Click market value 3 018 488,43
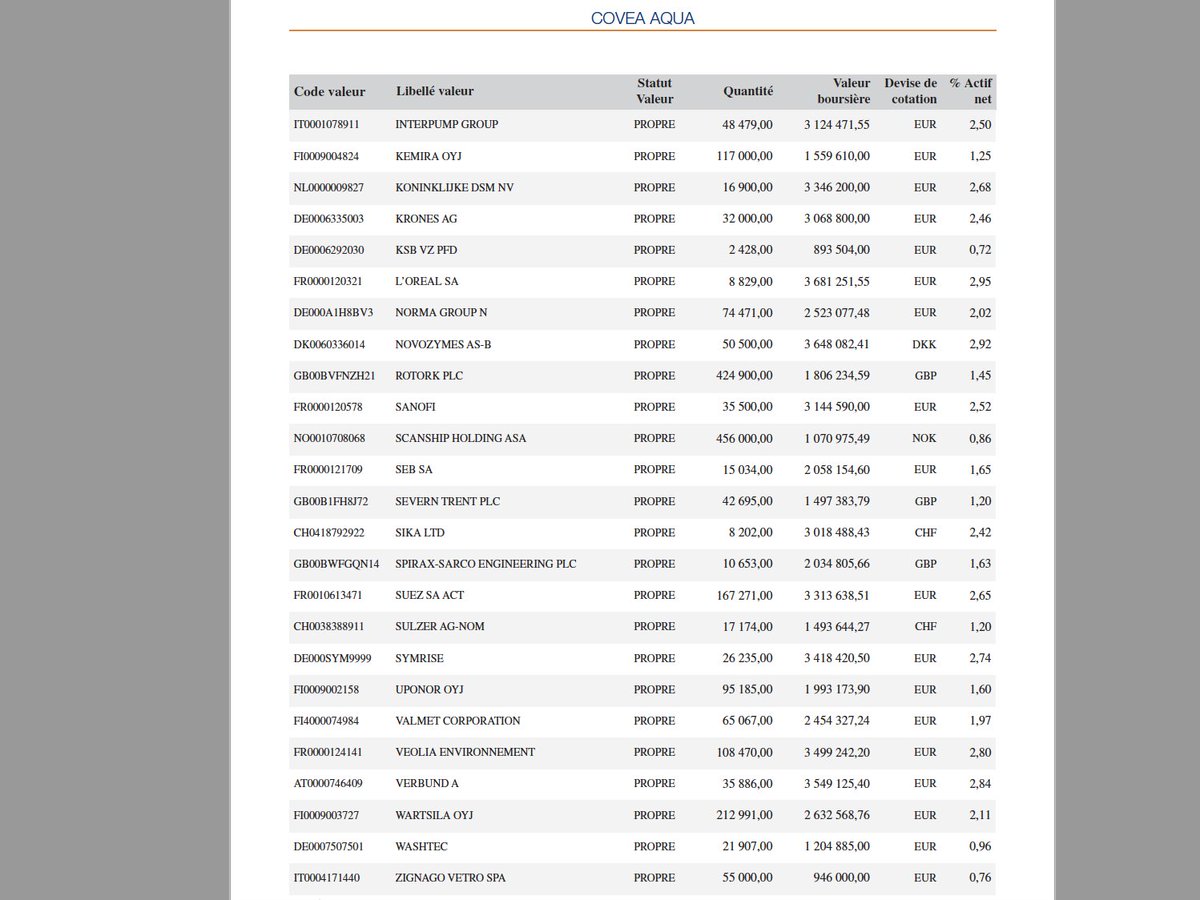Viewport: 1200px width, 900px height. (x=837, y=533)
